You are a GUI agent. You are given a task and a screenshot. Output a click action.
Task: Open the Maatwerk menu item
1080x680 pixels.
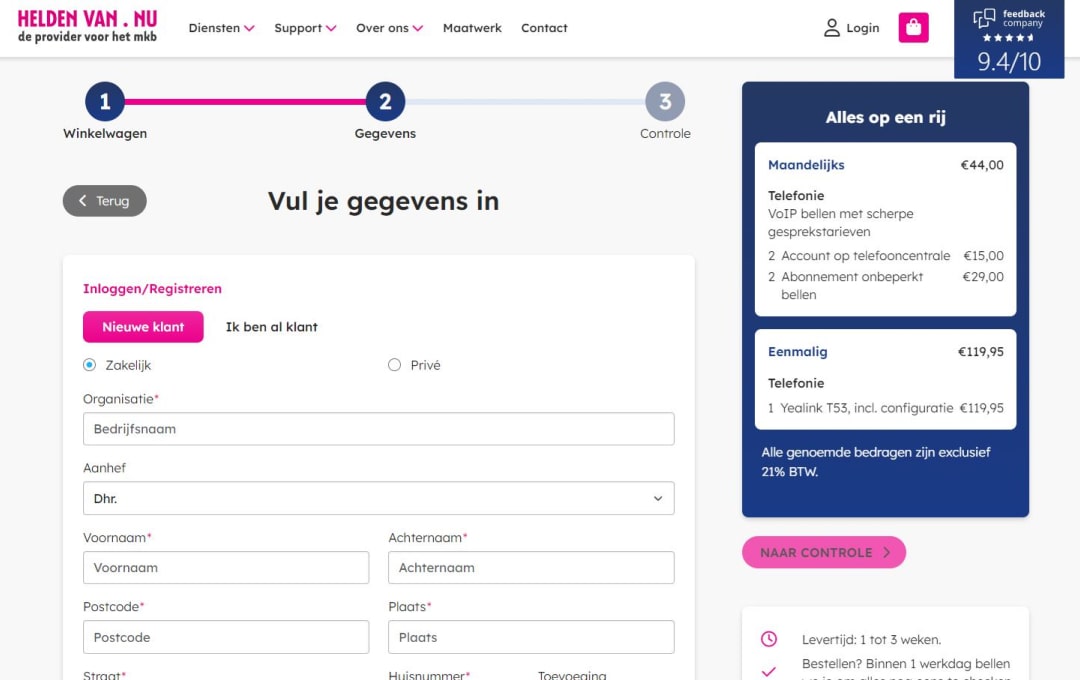click(x=472, y=28)
